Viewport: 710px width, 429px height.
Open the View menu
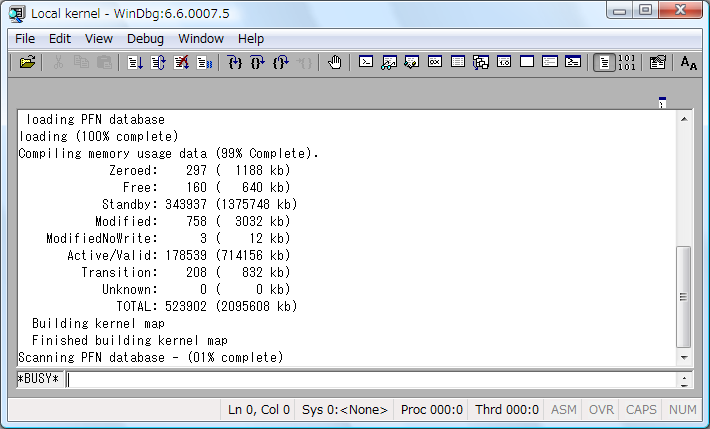(99, 39)
